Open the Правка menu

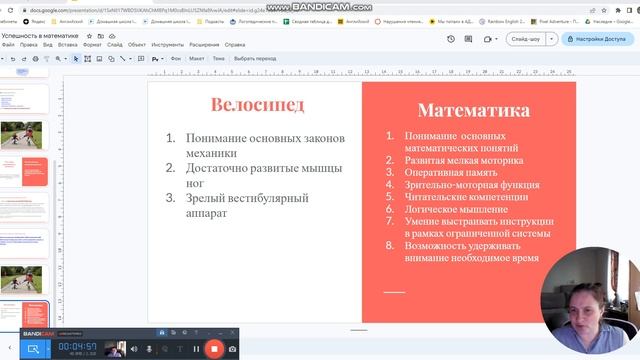click(29, 45)
